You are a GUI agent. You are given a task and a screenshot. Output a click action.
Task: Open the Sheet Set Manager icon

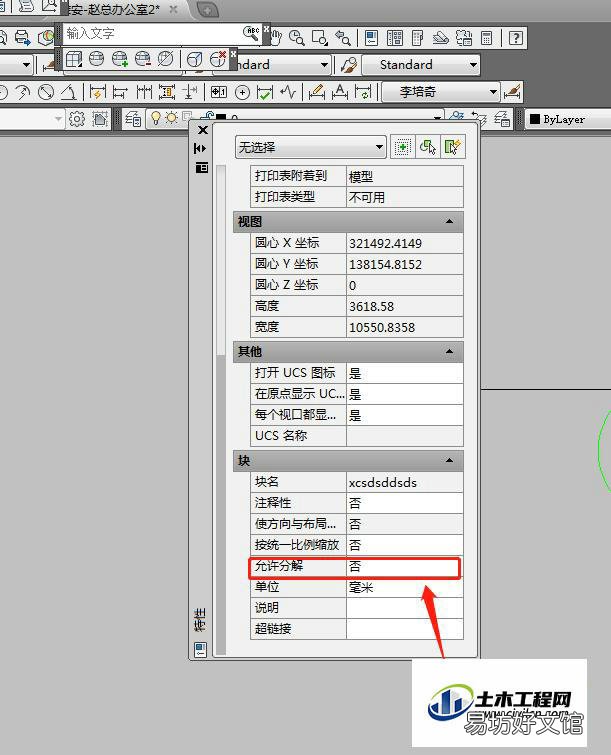441,38
